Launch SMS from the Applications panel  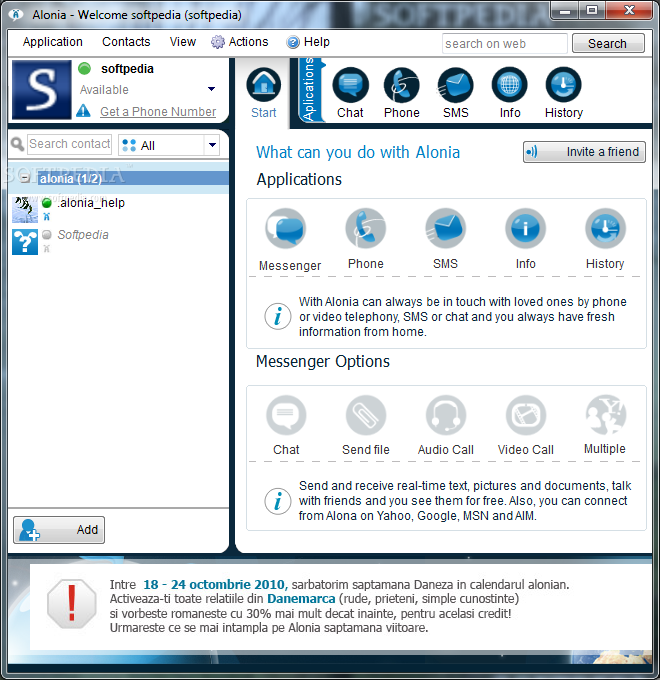pos(445,229)
